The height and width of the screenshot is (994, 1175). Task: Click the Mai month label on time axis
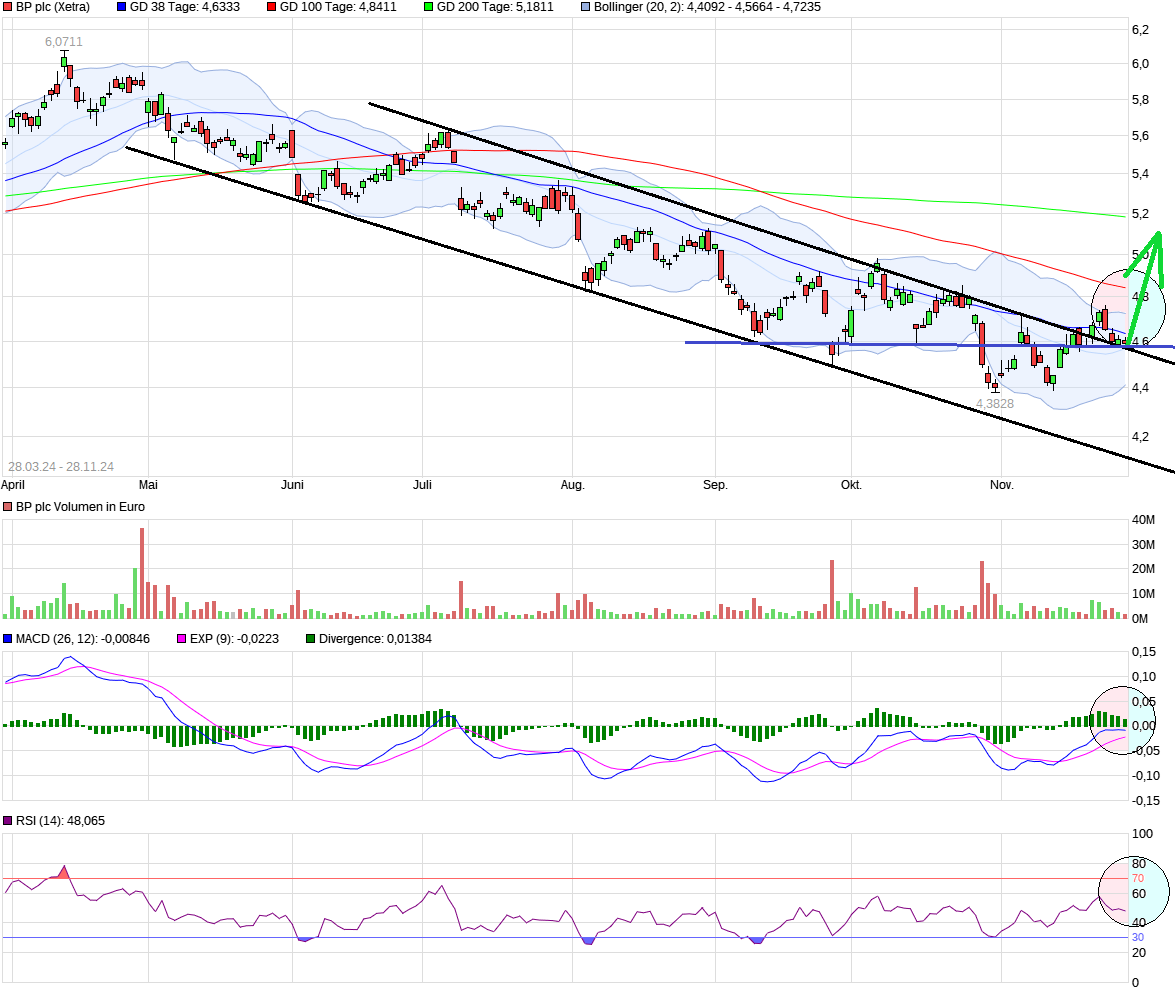click(148, 485)
